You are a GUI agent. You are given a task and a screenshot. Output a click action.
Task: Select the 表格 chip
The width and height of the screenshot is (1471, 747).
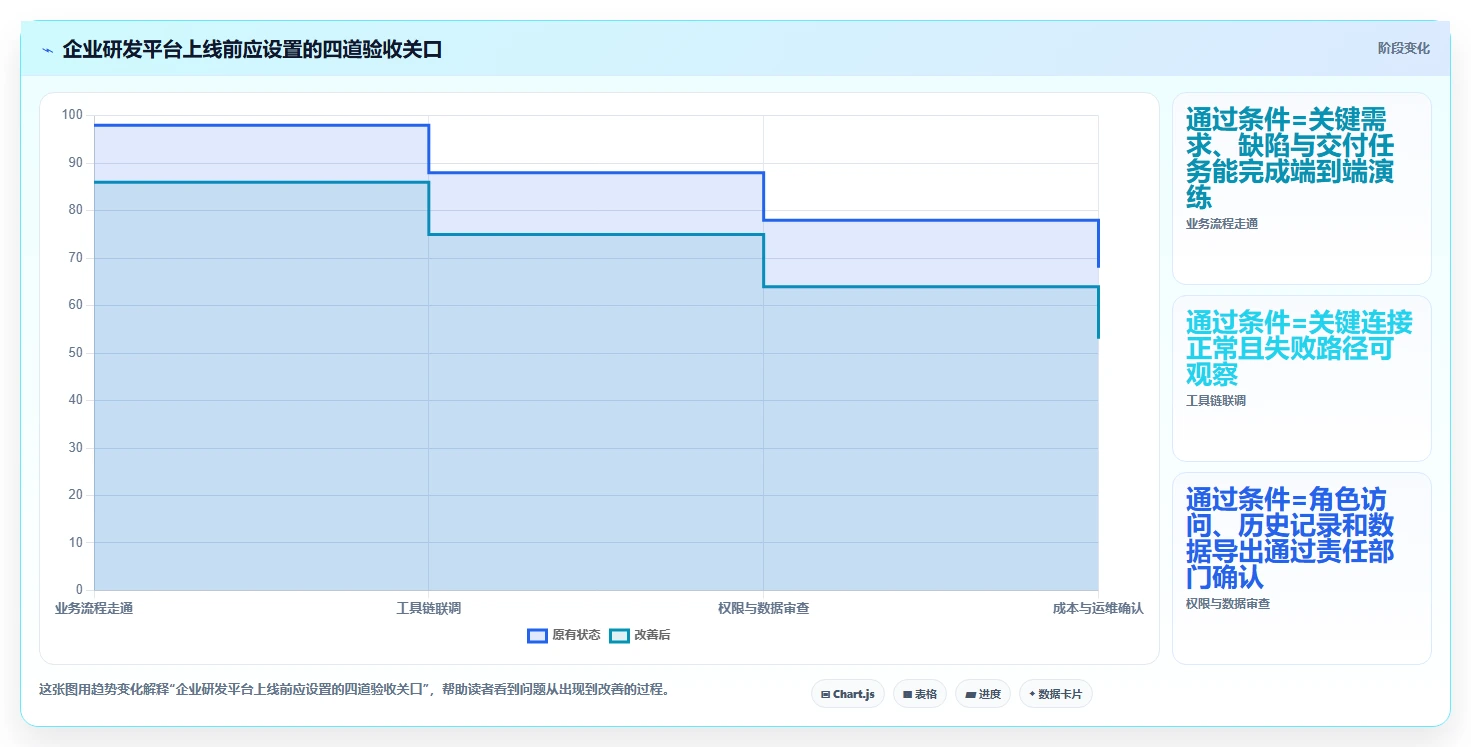click(919, 694)
